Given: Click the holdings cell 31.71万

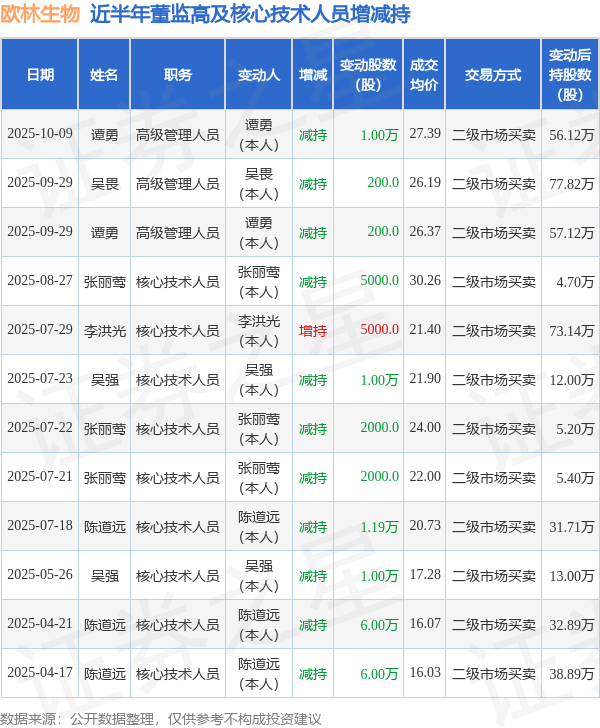Looking at the screenshot, I should point(571,527).
